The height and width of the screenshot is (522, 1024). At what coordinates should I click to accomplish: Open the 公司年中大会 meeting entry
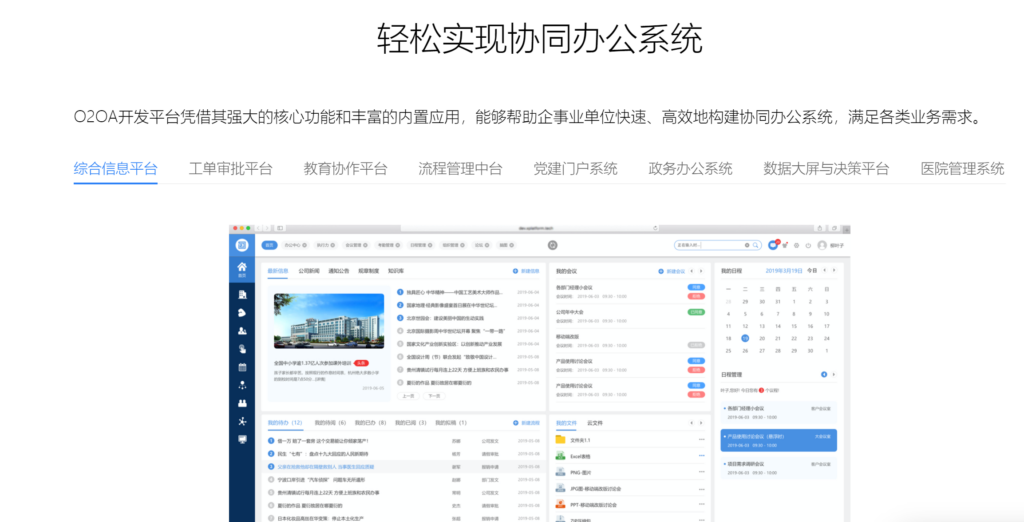(631, 316)
